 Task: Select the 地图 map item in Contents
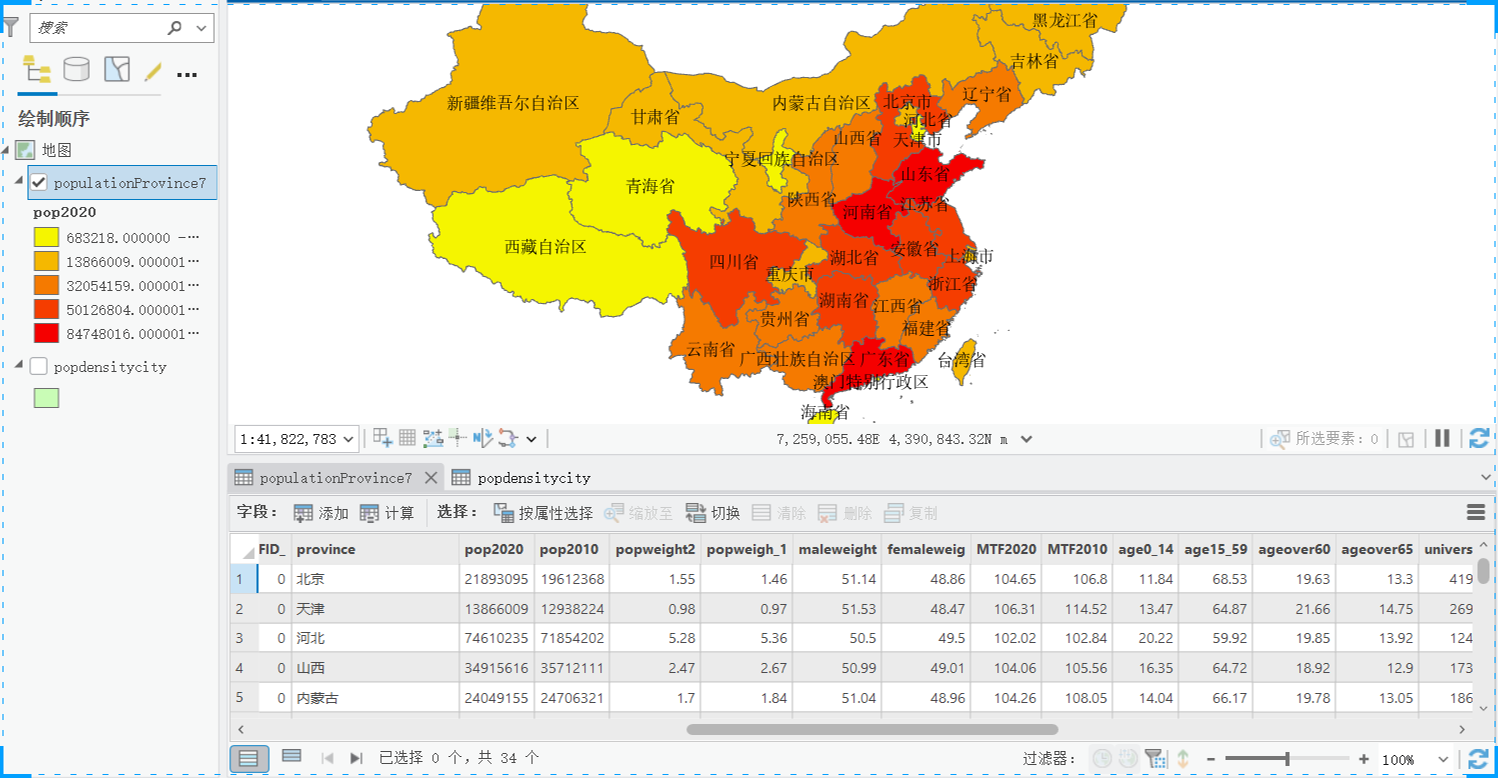pos(56,150)
